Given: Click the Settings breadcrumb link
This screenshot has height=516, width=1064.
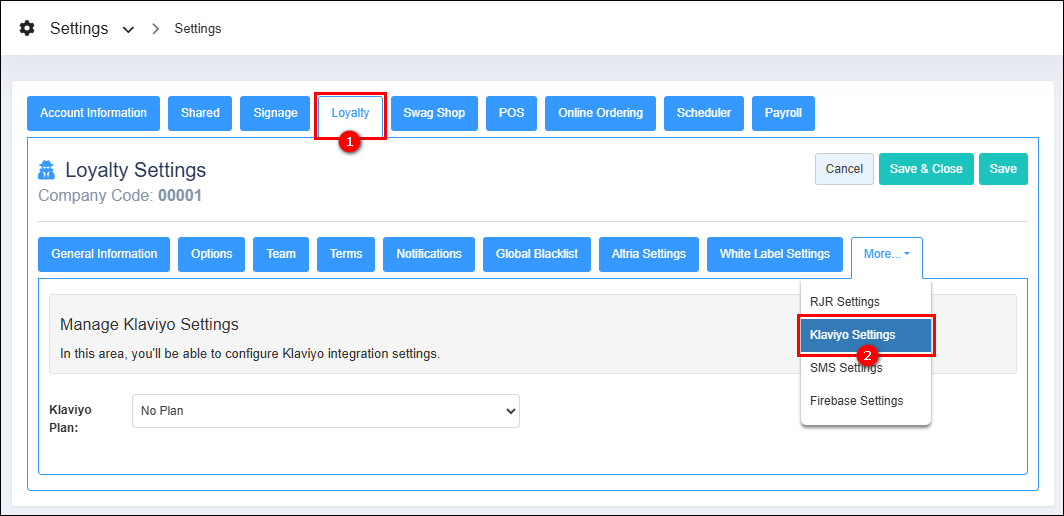Looking at the screenshot, I should coord(198,29).
